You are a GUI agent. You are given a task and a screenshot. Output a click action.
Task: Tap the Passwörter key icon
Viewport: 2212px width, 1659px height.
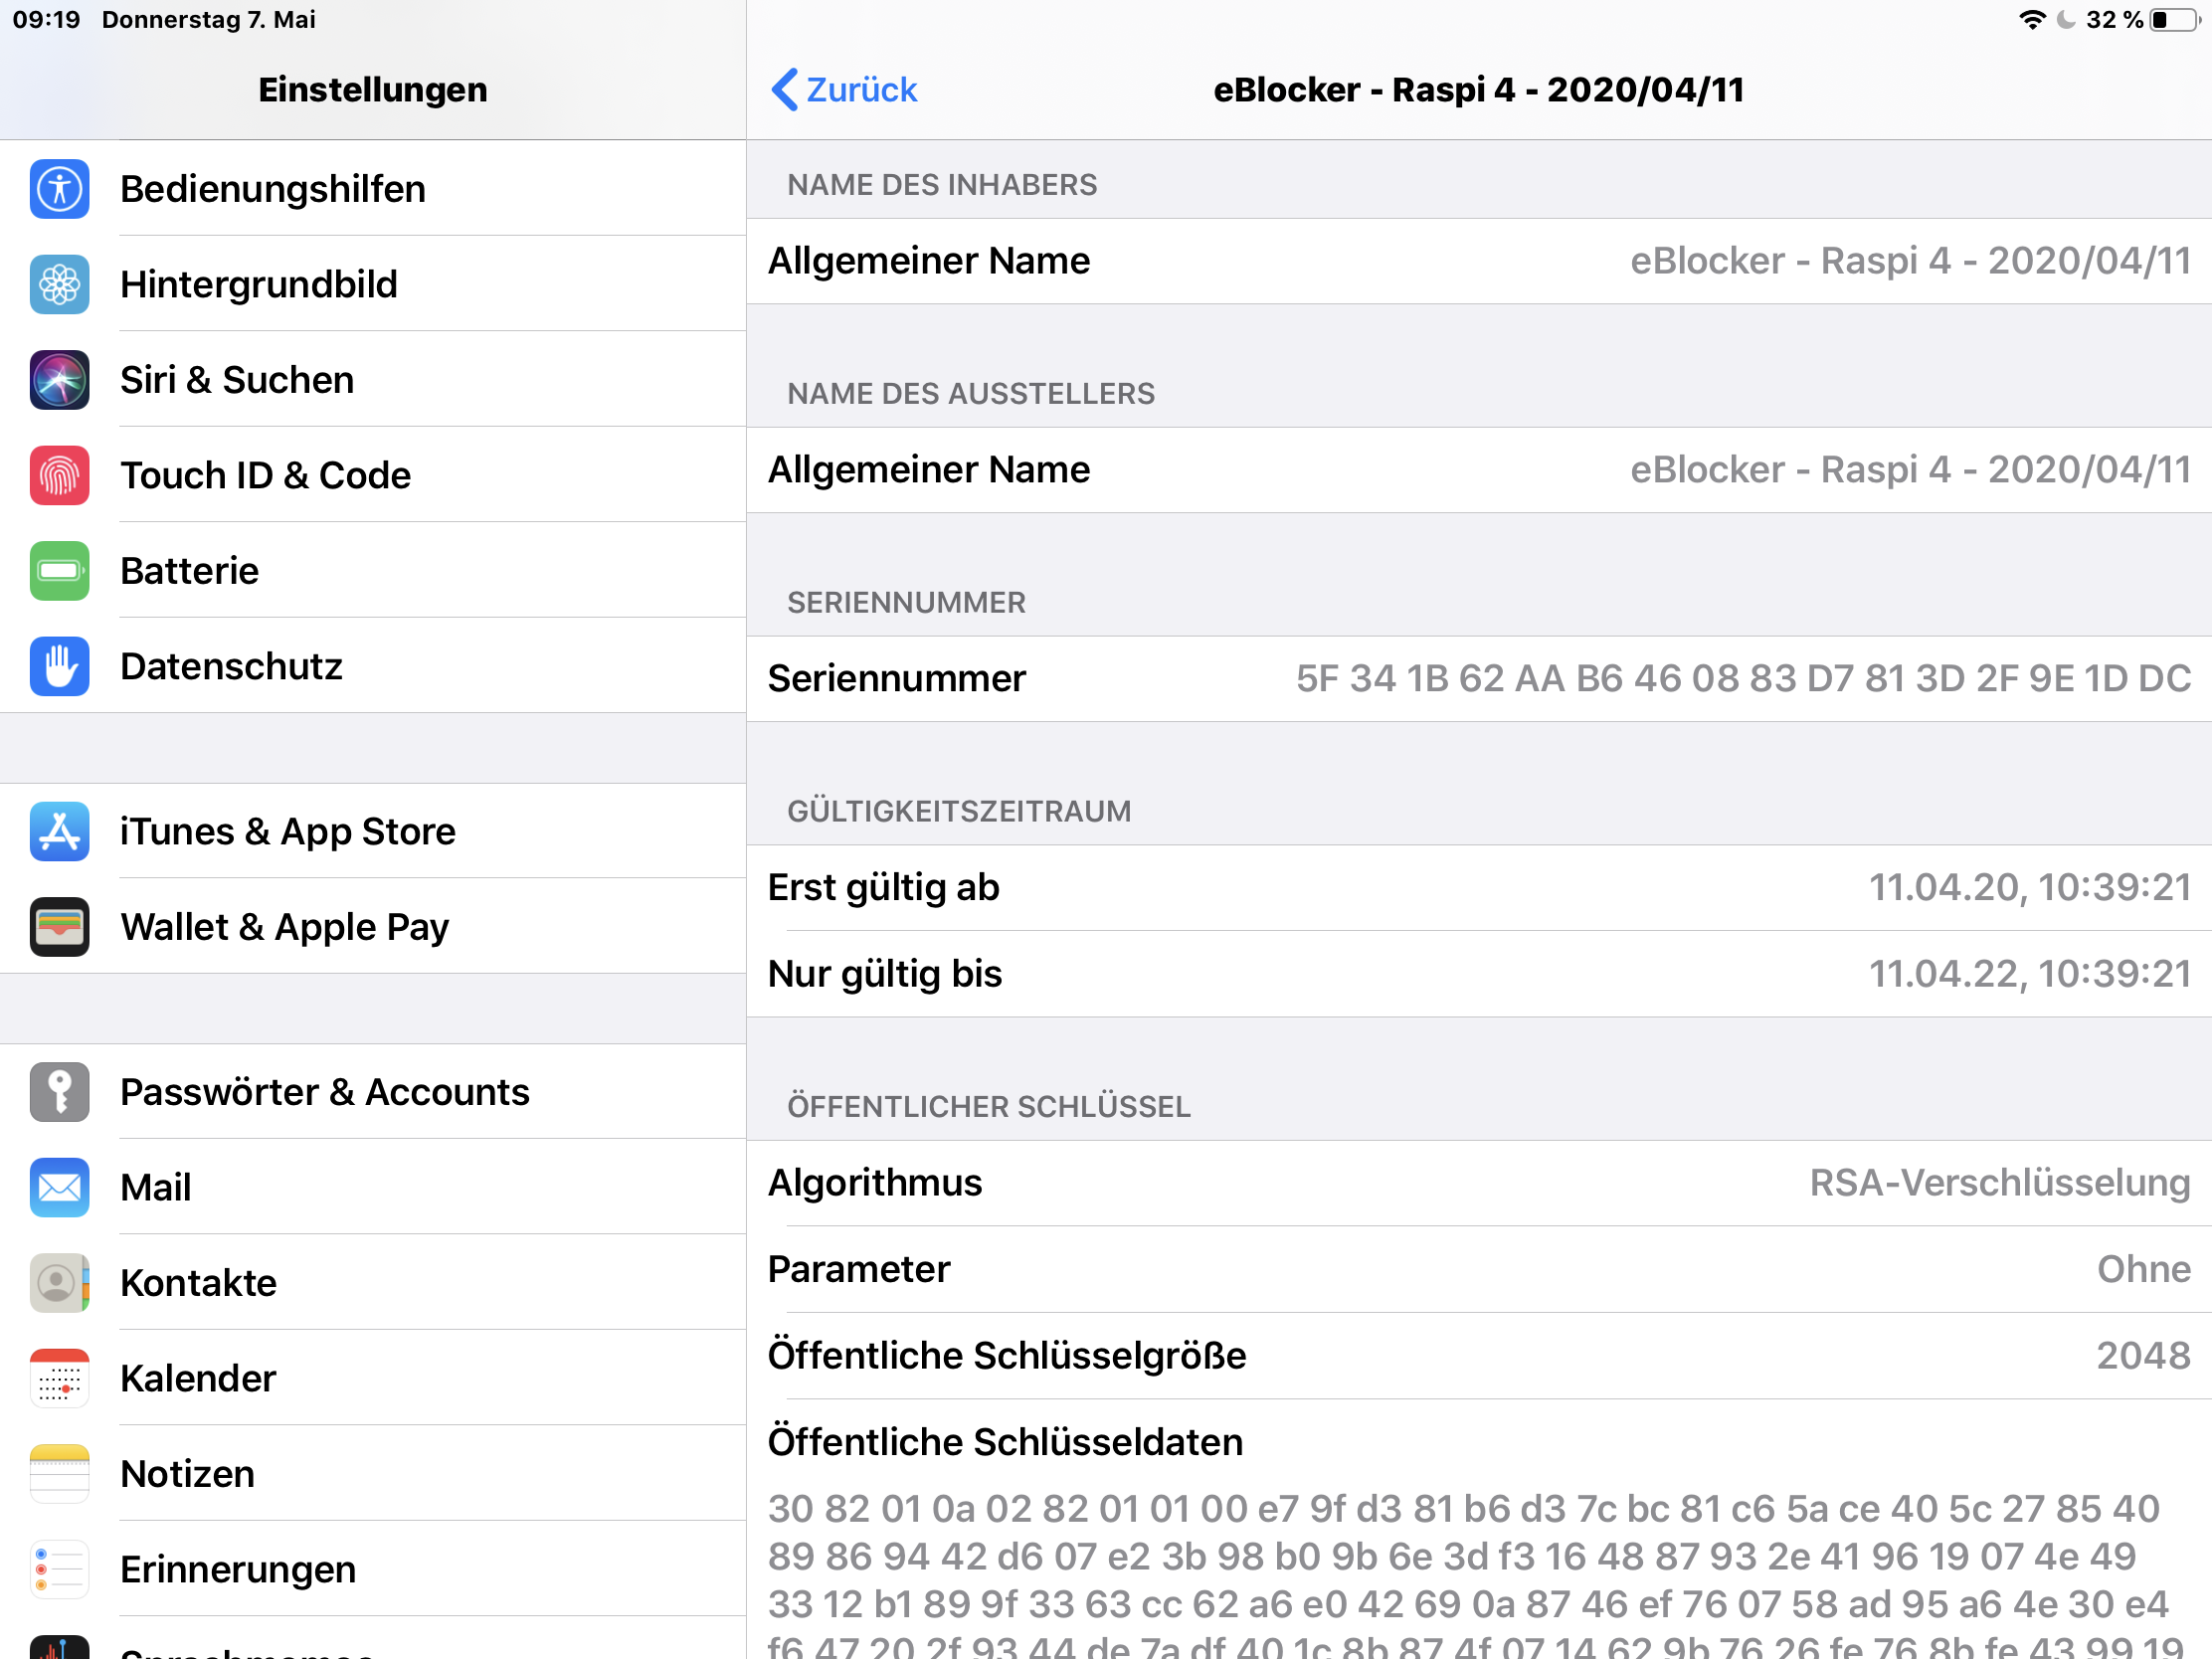[x=59, y=1092]
